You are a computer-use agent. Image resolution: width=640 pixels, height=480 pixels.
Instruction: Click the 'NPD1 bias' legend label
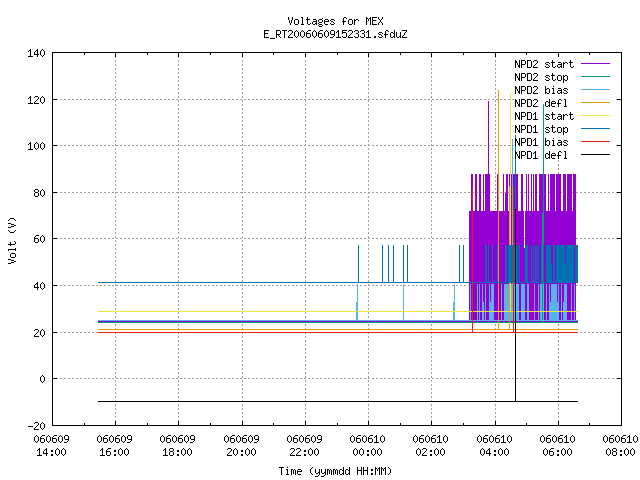(541, 142)
